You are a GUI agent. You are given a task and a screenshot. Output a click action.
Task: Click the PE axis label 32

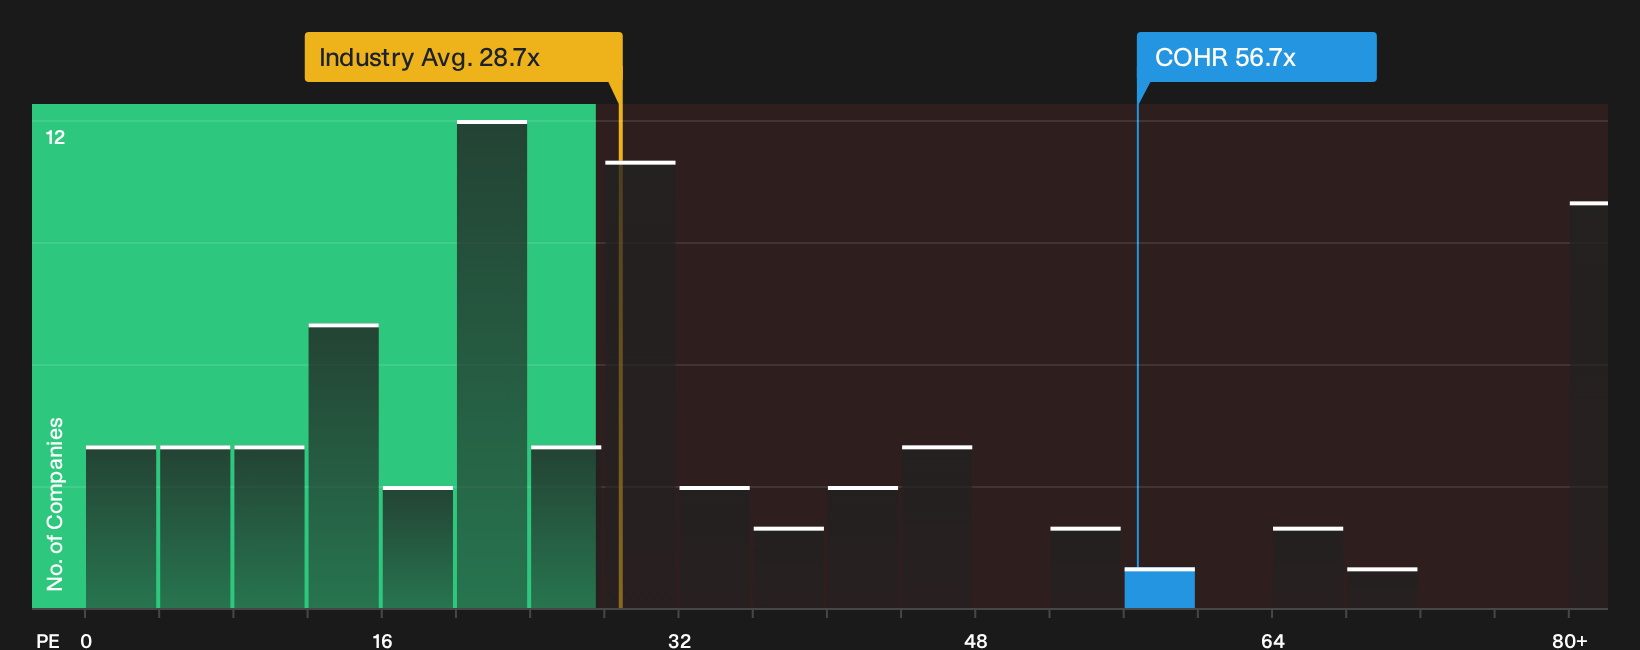(x=679, y=640)
